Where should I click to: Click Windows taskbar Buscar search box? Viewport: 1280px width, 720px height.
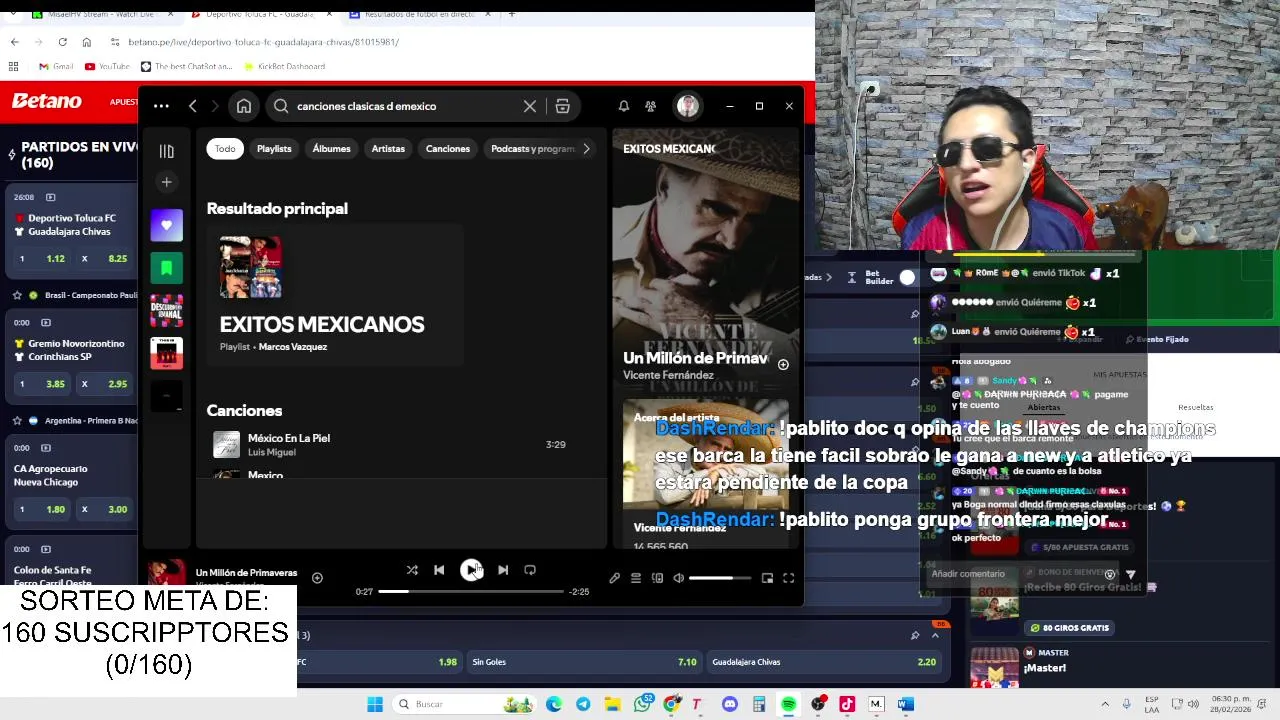(463, 704)
